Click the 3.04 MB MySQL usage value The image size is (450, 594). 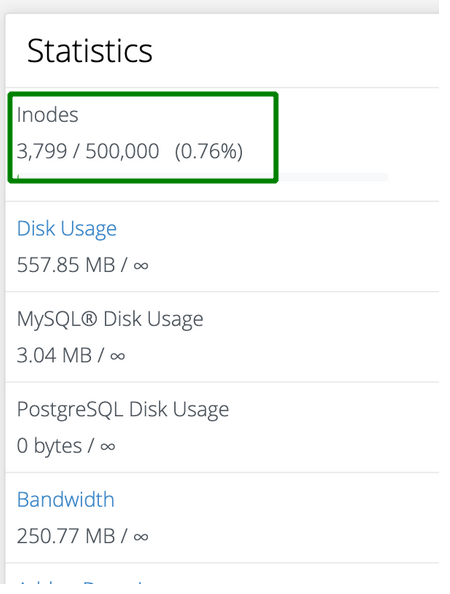(54, 355)
